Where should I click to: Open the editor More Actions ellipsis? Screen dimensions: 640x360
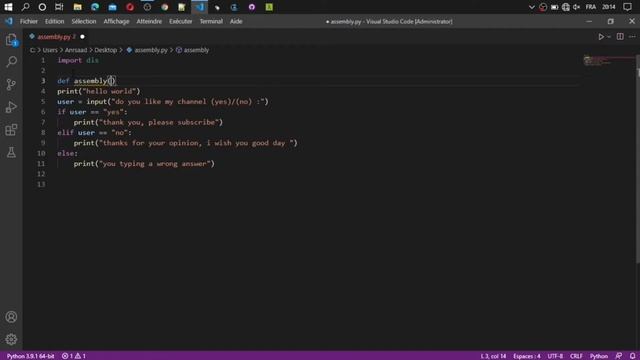pyautogui.click(x=632, y=37)
